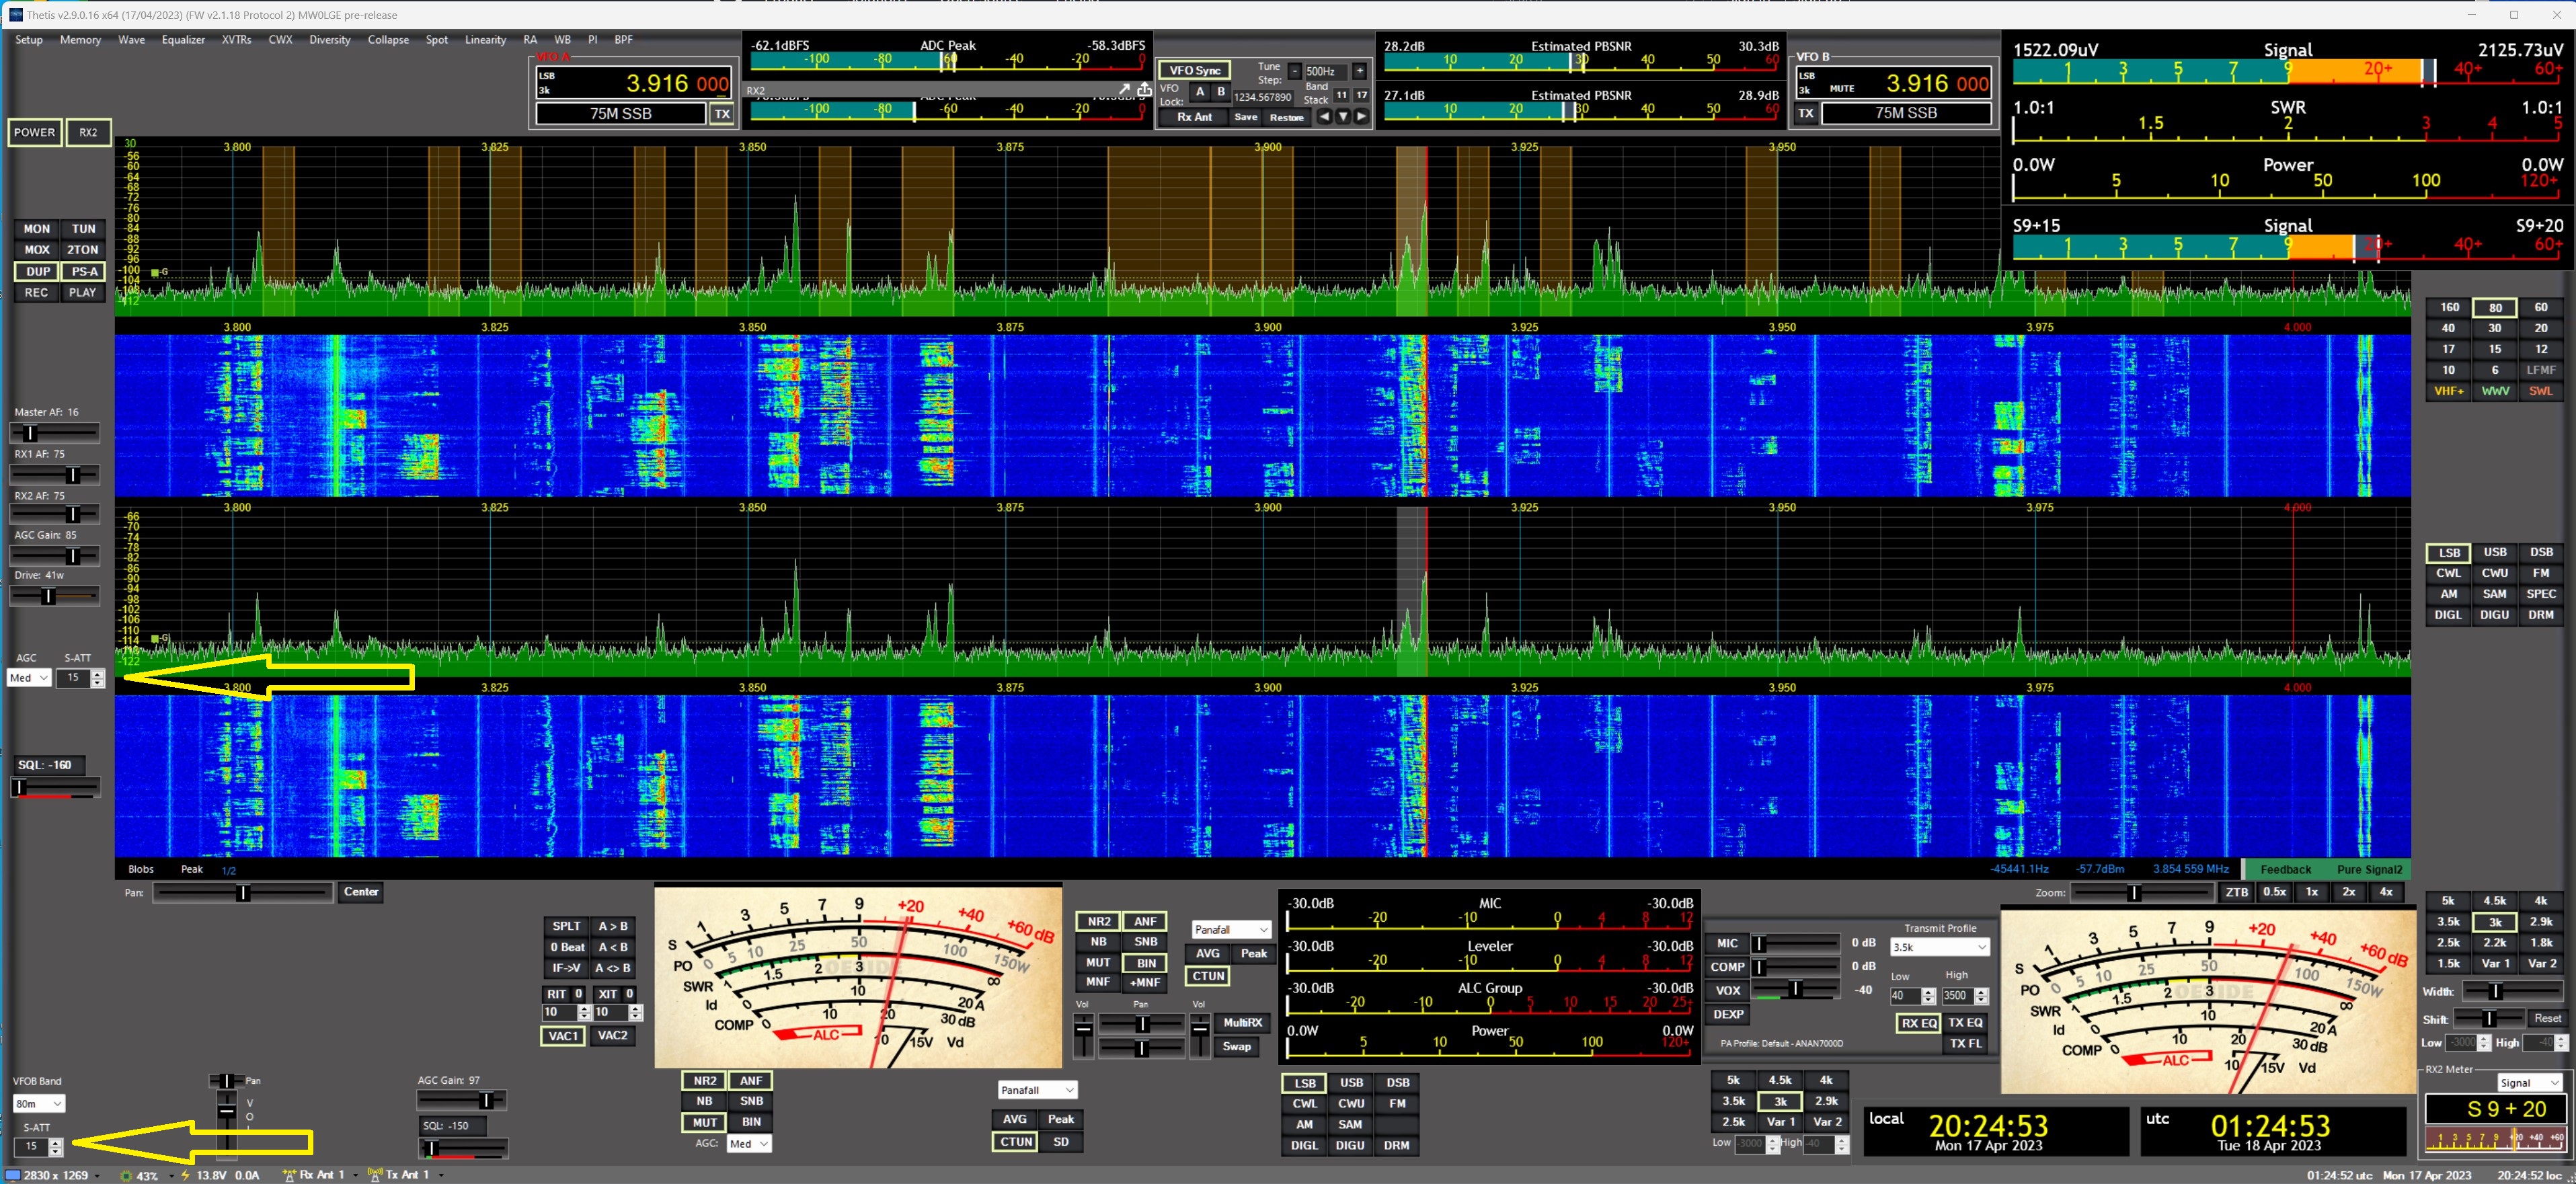Image resolution: width=2576 pixels, height=1184 pixels.
Task: Open the Setup menu
Action: pos(29,40)
